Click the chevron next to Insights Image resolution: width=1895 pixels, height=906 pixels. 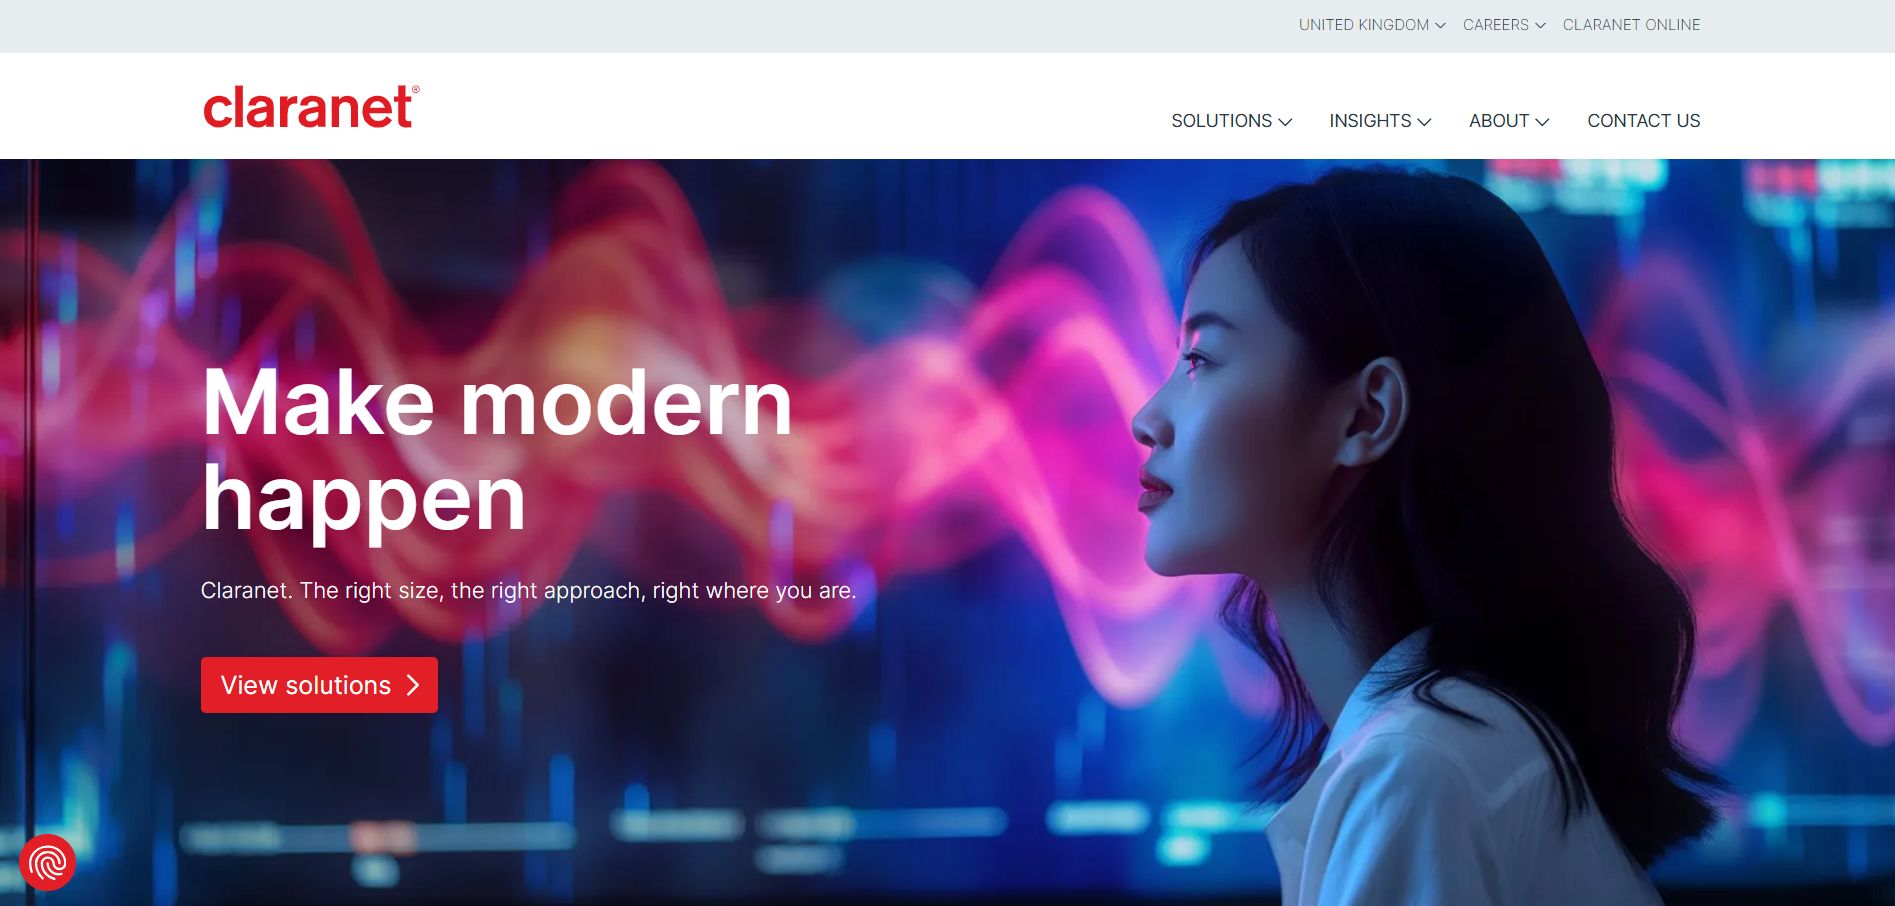[x=1425, y=122]
